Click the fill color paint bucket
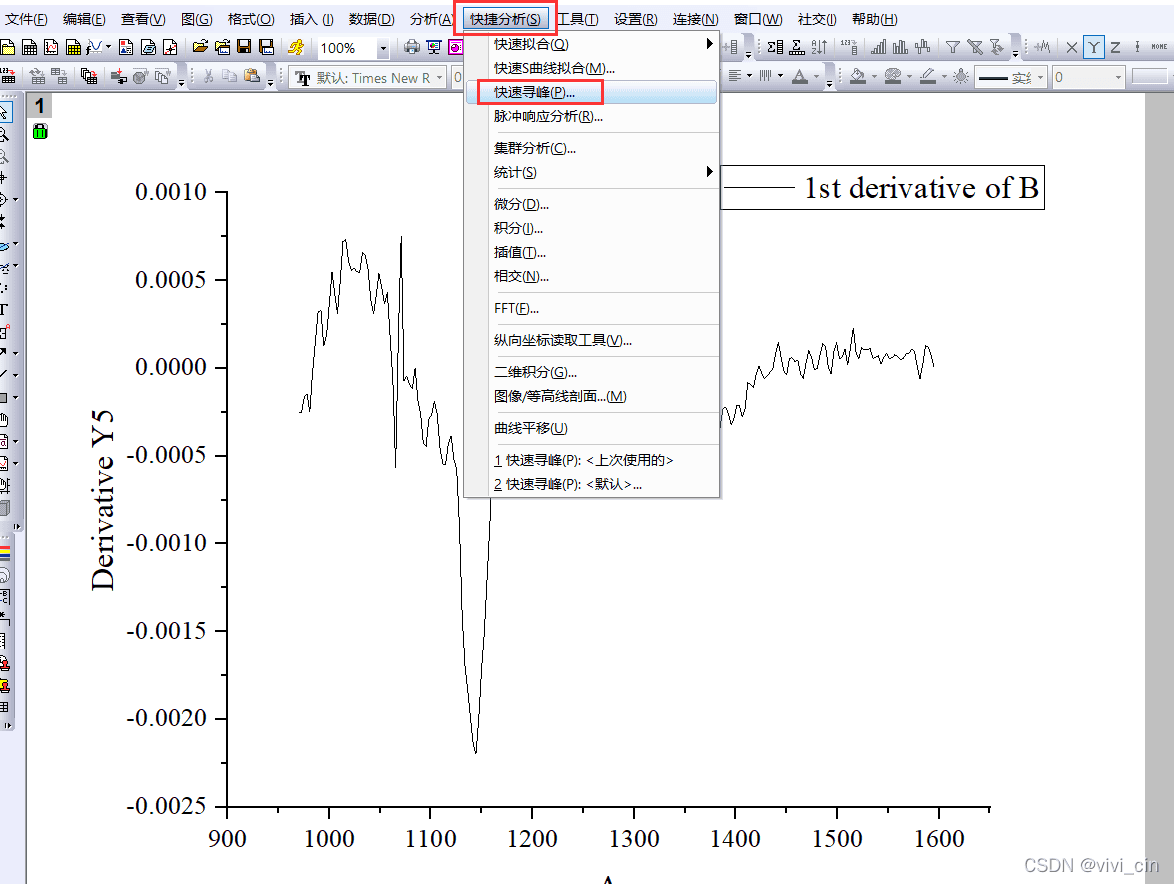The image size is (1174, 884). (857, 77)
